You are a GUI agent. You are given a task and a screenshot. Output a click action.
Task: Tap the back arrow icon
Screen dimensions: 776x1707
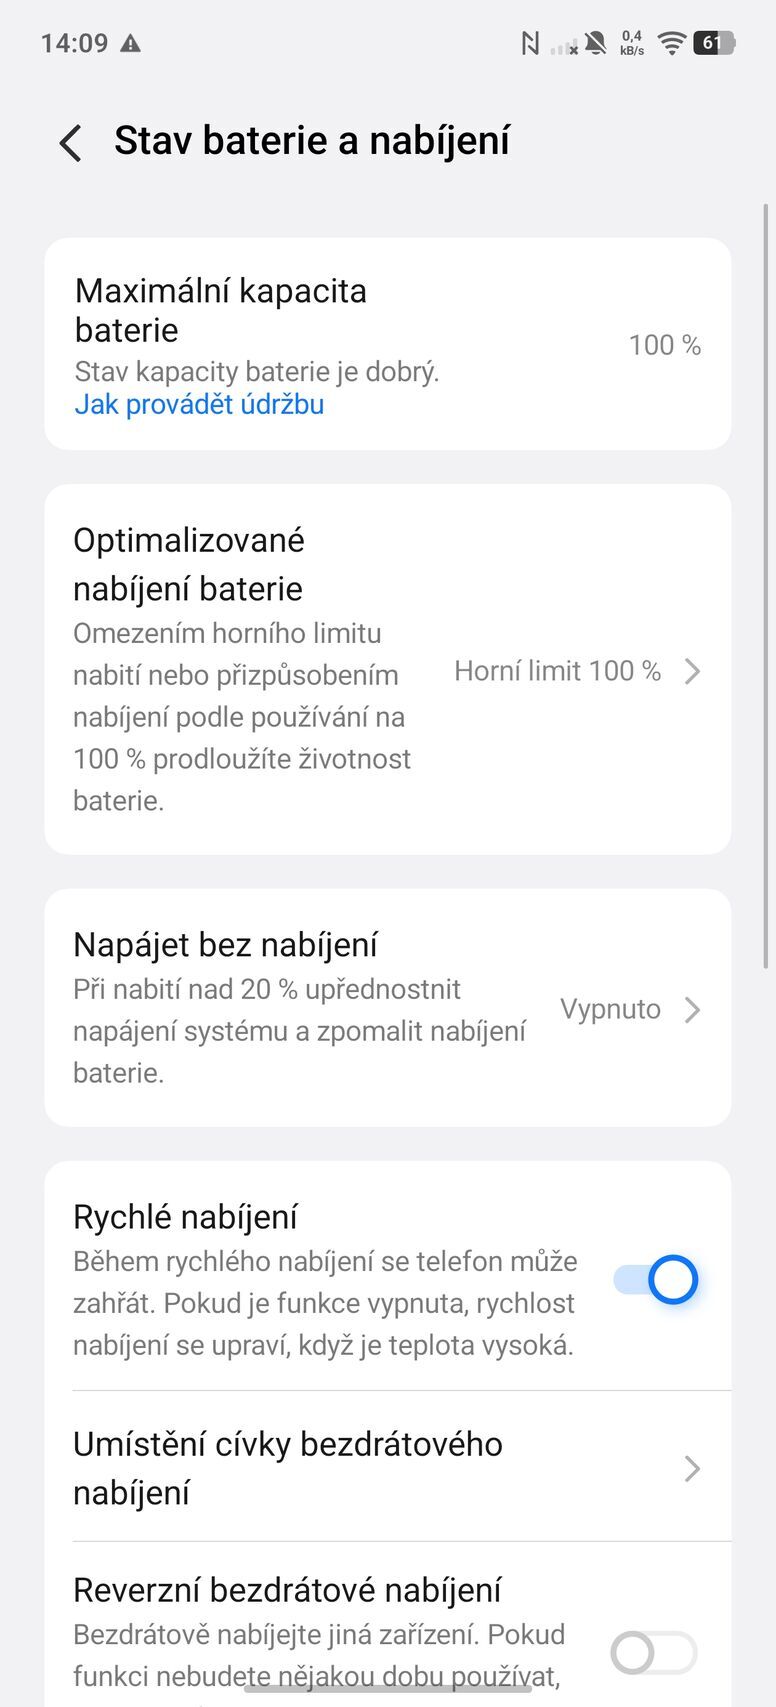[71, 142]
